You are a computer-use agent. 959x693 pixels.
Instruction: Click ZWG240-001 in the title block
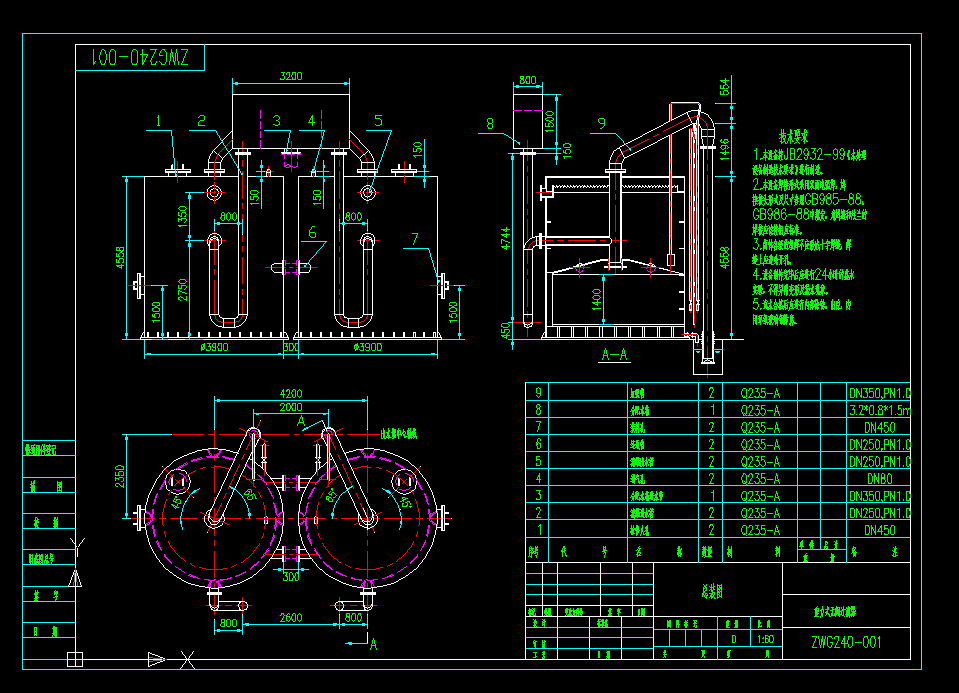click(846, 643)
